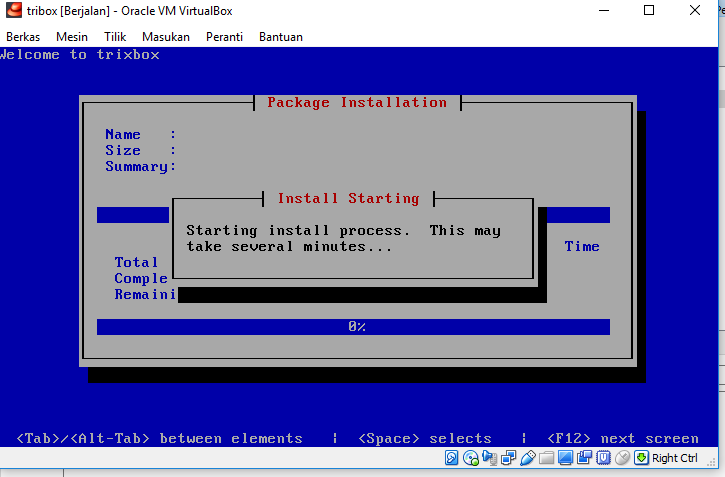Click the '<Space> selects' hint text

click(425, 438)
